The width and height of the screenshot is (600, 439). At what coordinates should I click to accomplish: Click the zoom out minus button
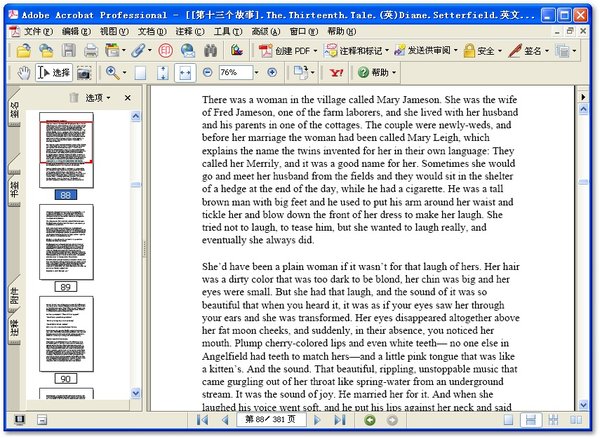(x=207, y=72)
